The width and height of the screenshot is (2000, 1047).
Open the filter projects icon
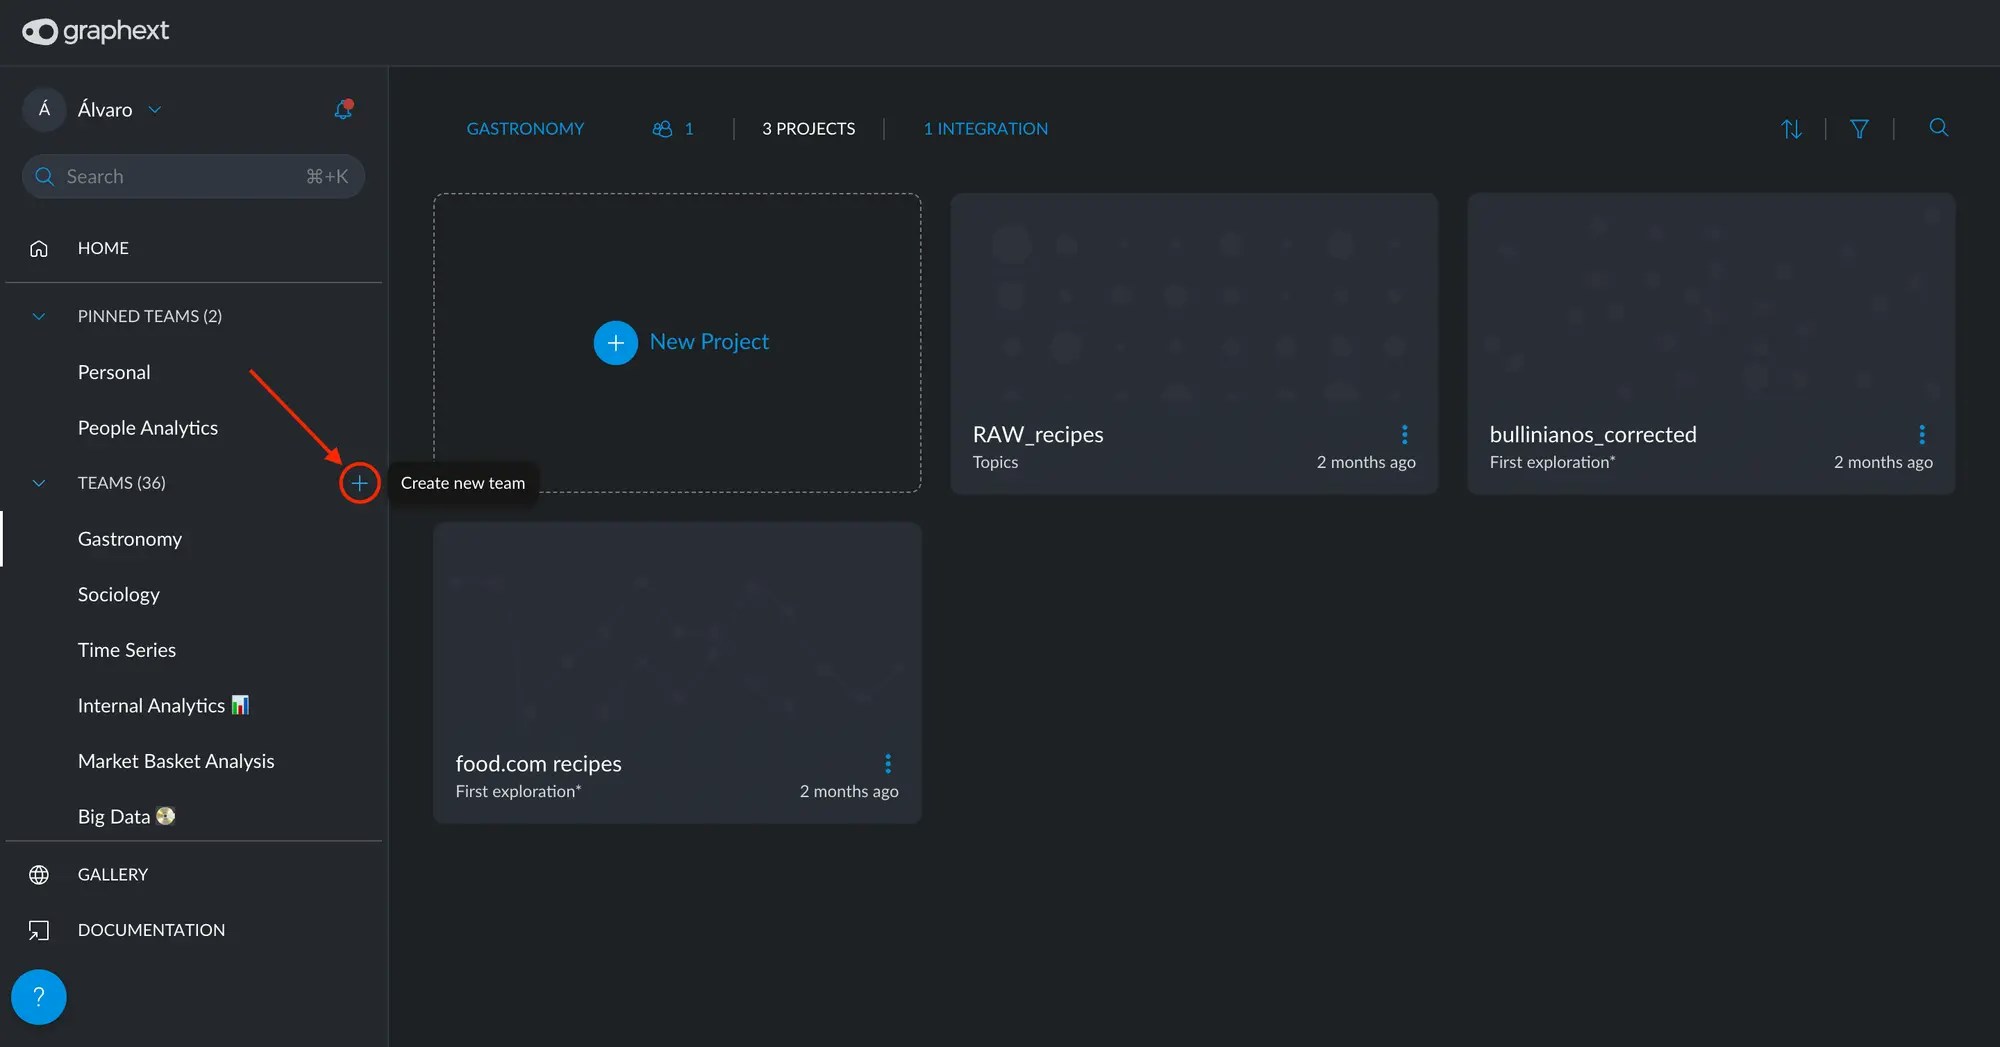tap(1858, 128)
